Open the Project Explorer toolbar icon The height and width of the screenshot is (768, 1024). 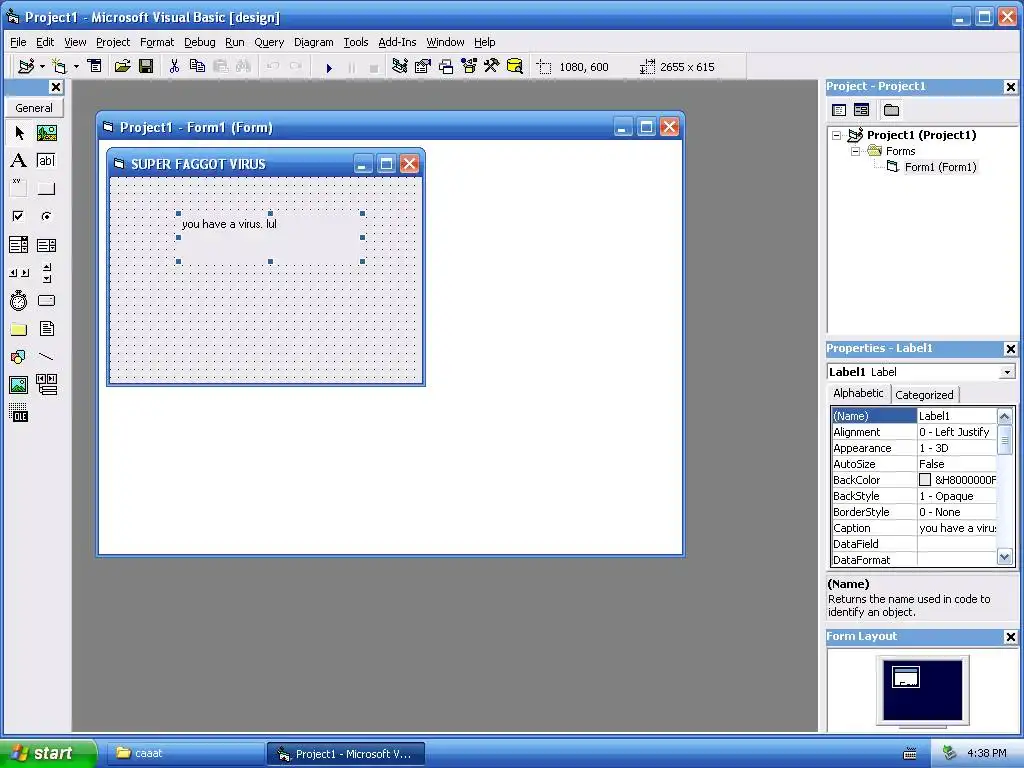tap(400, 66)
